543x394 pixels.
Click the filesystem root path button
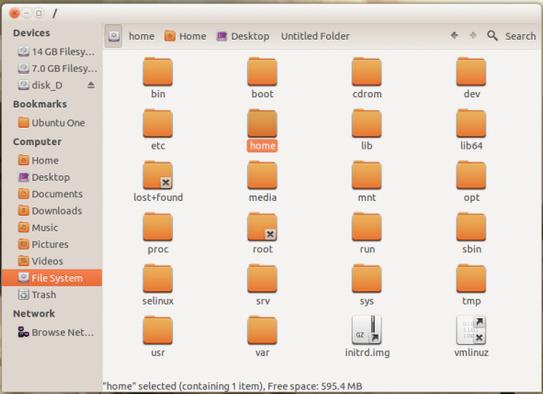(113, 36)
